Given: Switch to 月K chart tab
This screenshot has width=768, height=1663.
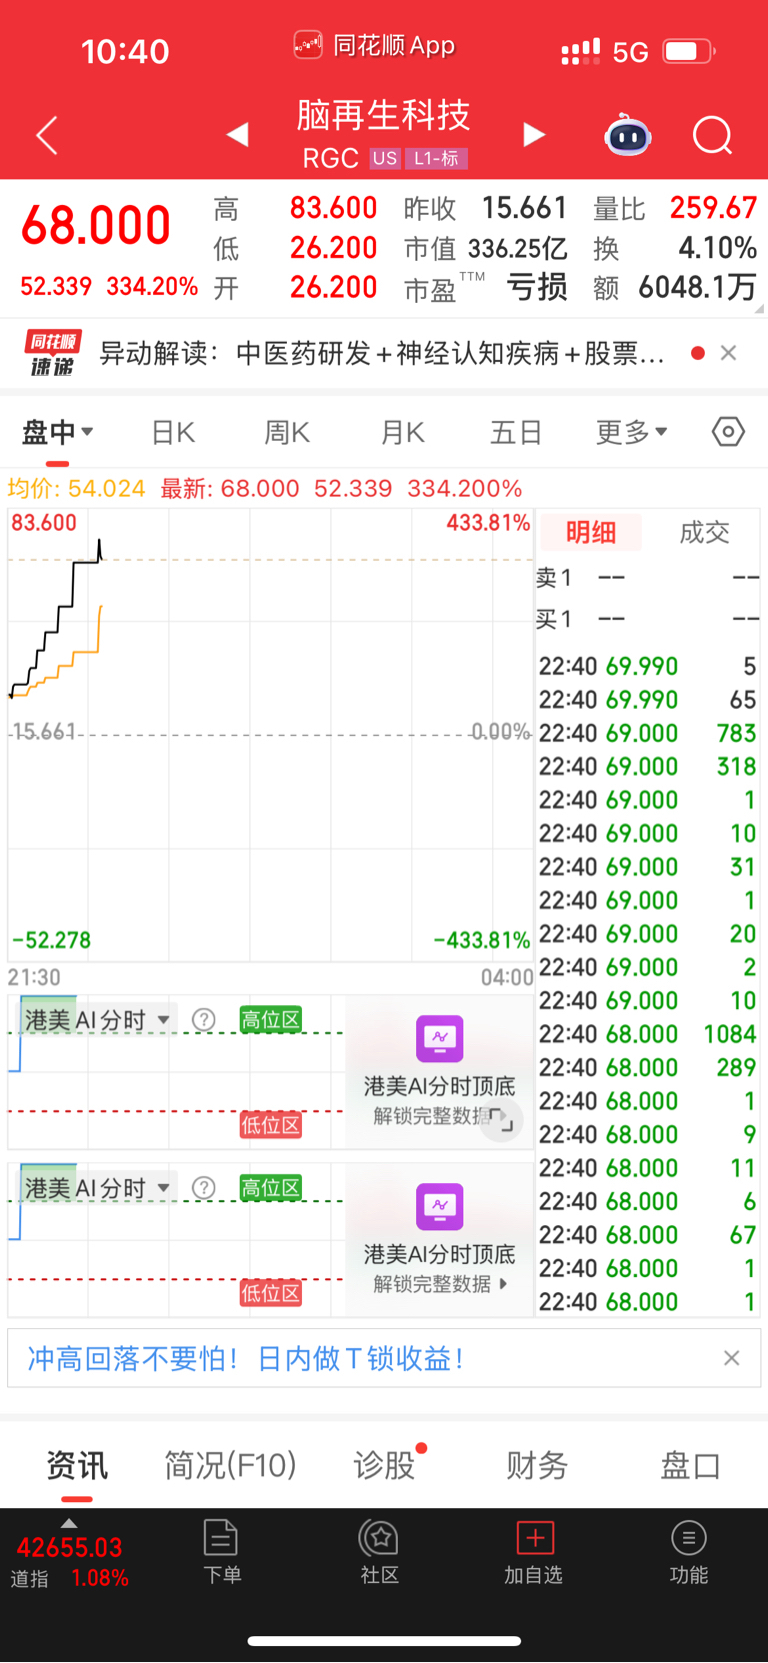Looking at the screenshot, I should pyautogui.click(x=403, y=432).
